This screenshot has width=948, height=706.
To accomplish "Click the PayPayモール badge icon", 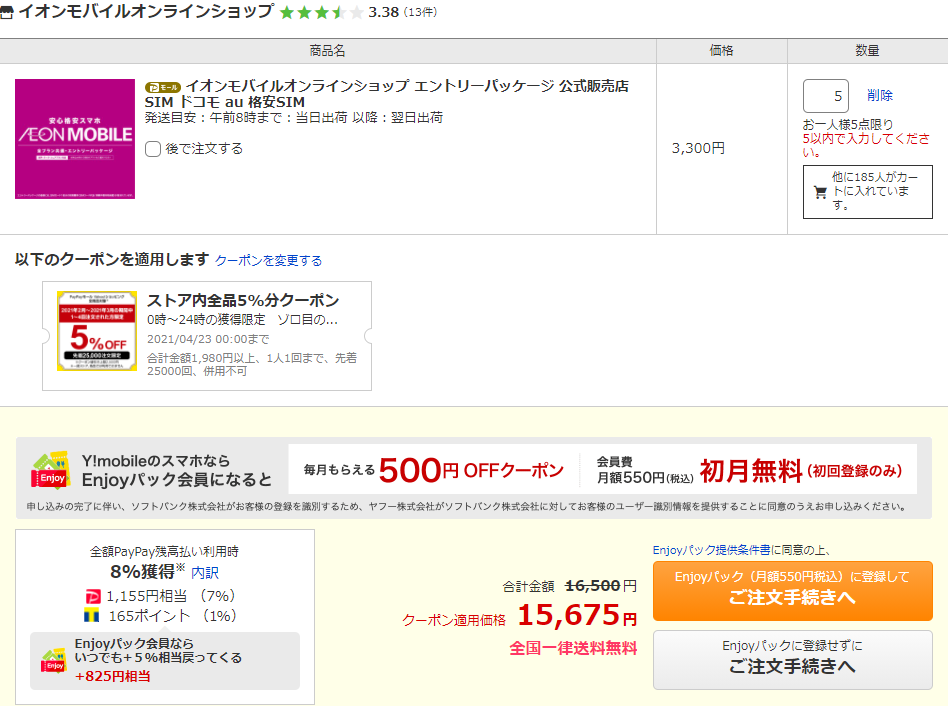I will click(163, 88).
